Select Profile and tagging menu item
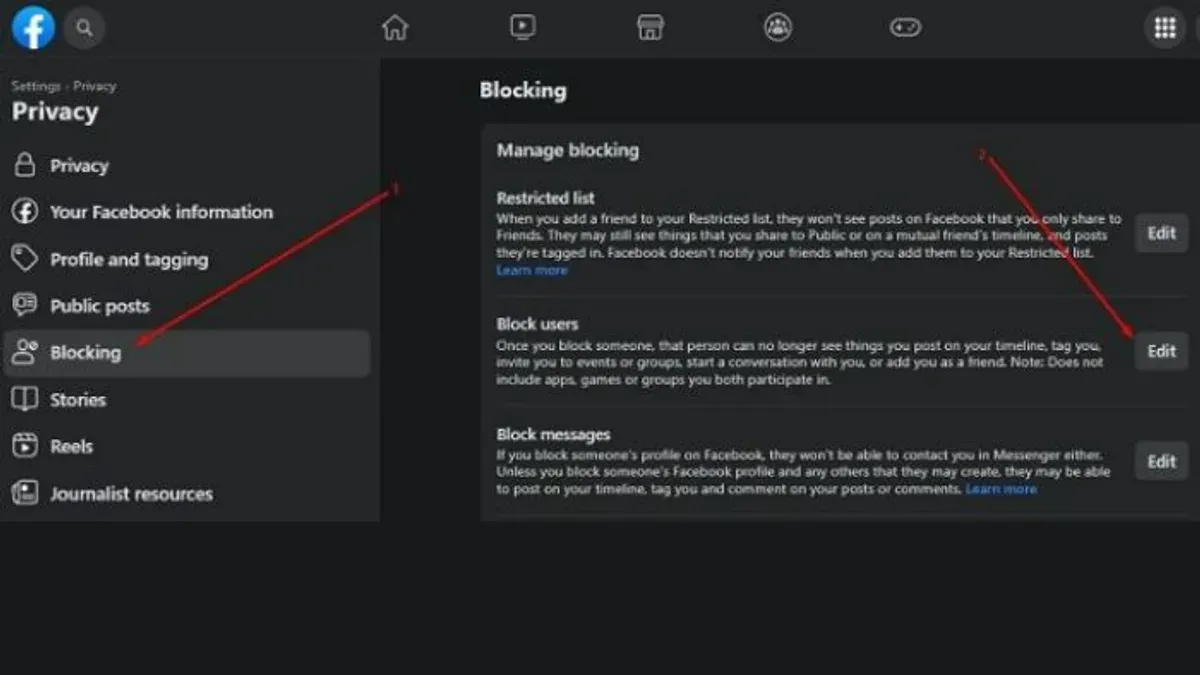Screen dimensions: 1200x675 tap(187, 259)
